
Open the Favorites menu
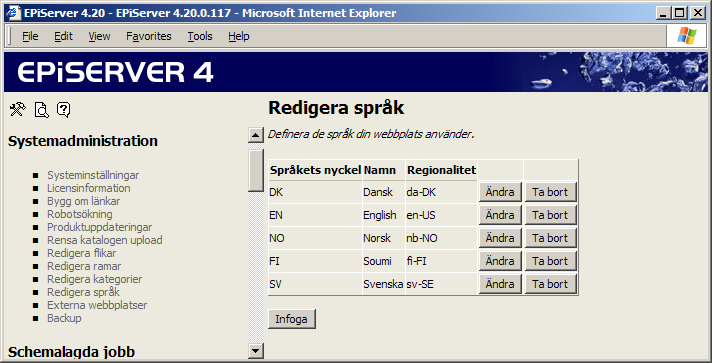(148, 36)
